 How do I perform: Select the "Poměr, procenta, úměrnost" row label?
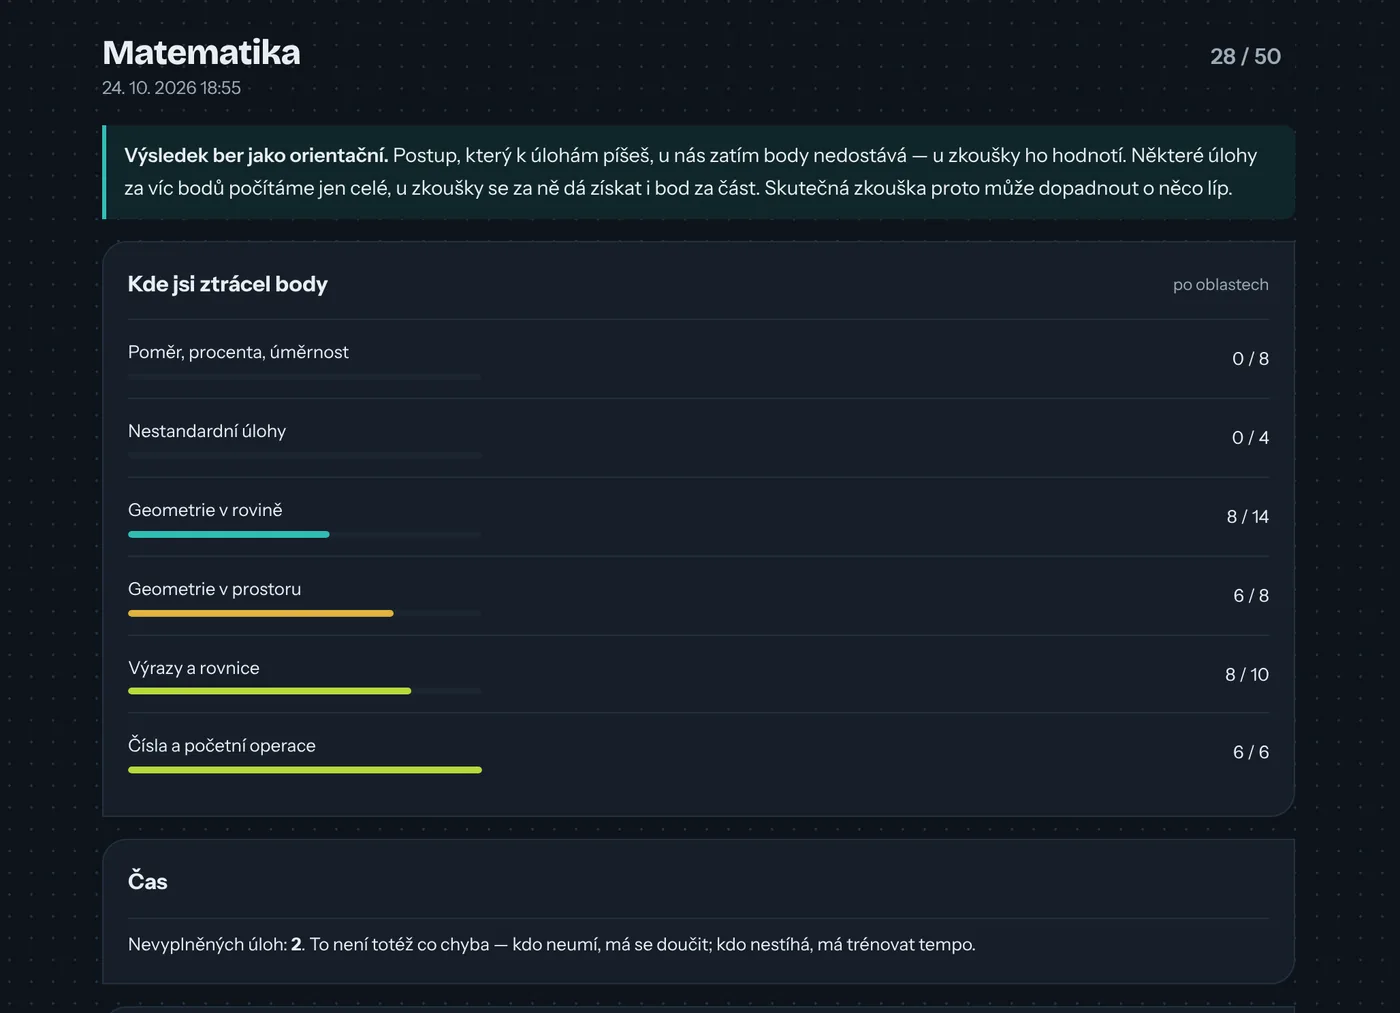[x=238, y=352]
